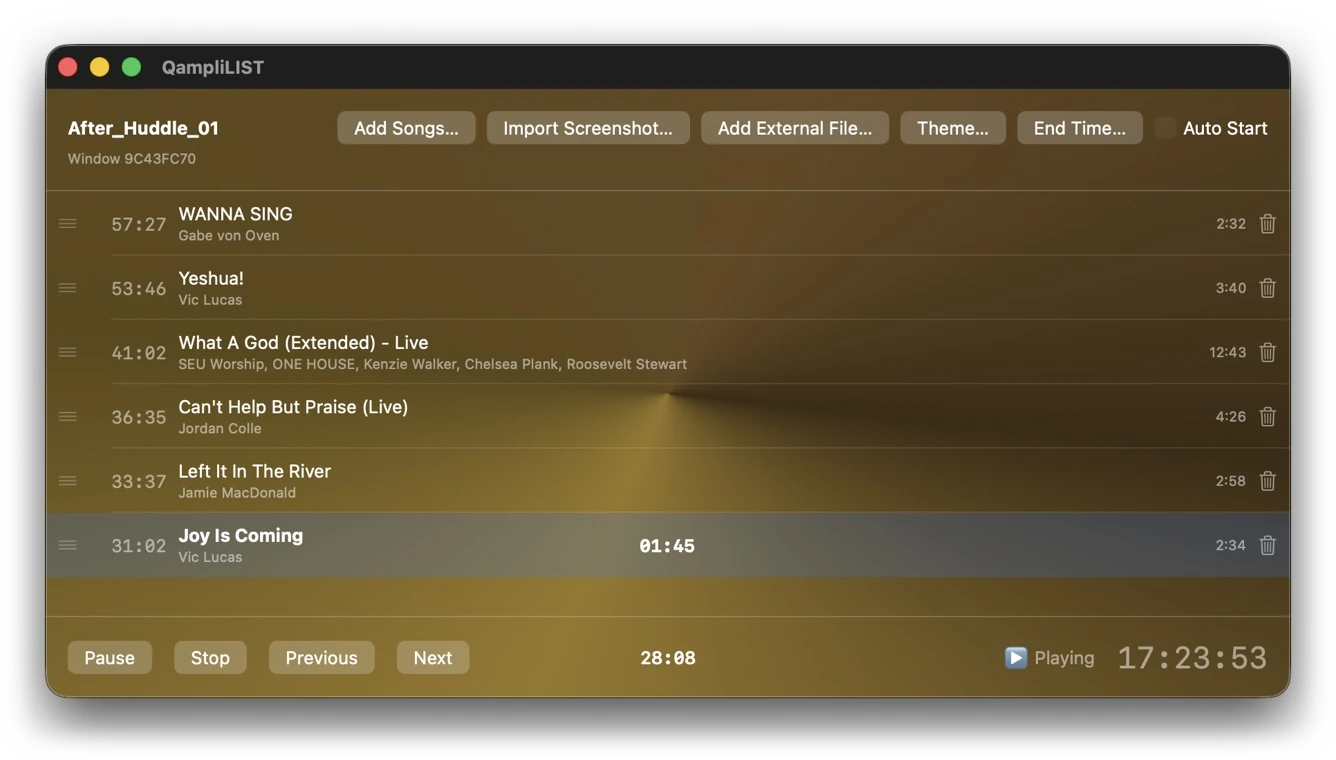The height and width of the screenshot is (760, 1336).
Task: Remove What A God (Extended) track
Action: [x=1267, y=352]
